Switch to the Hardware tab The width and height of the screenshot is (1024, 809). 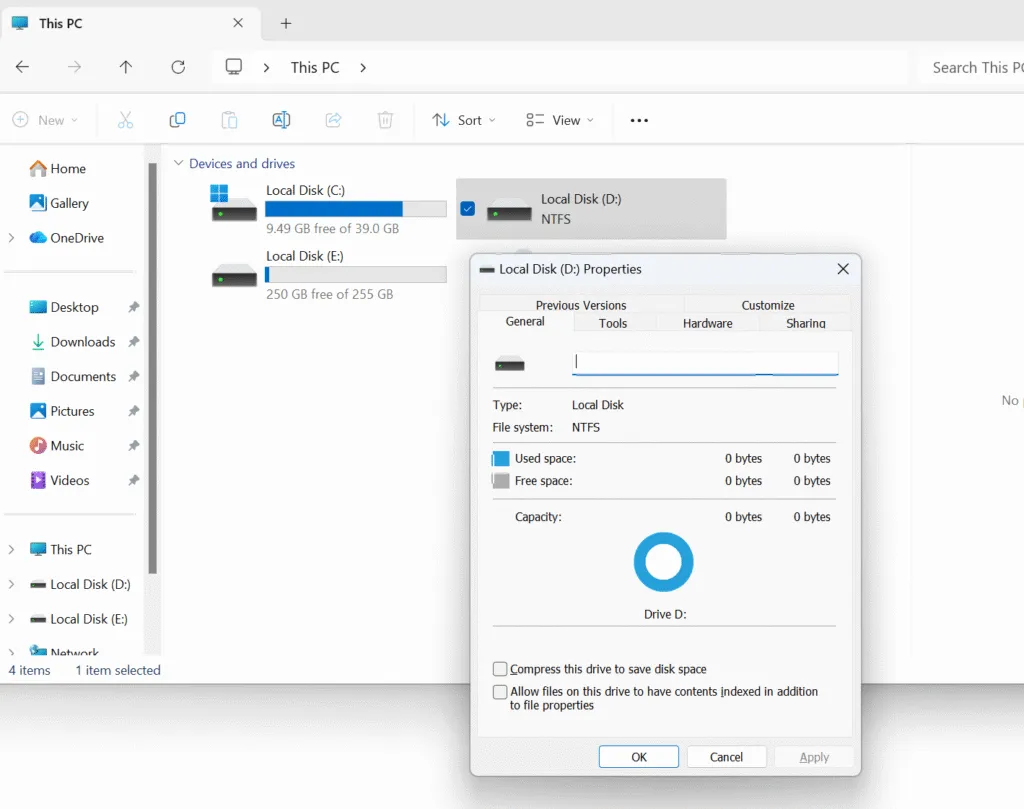click(707, 323)
